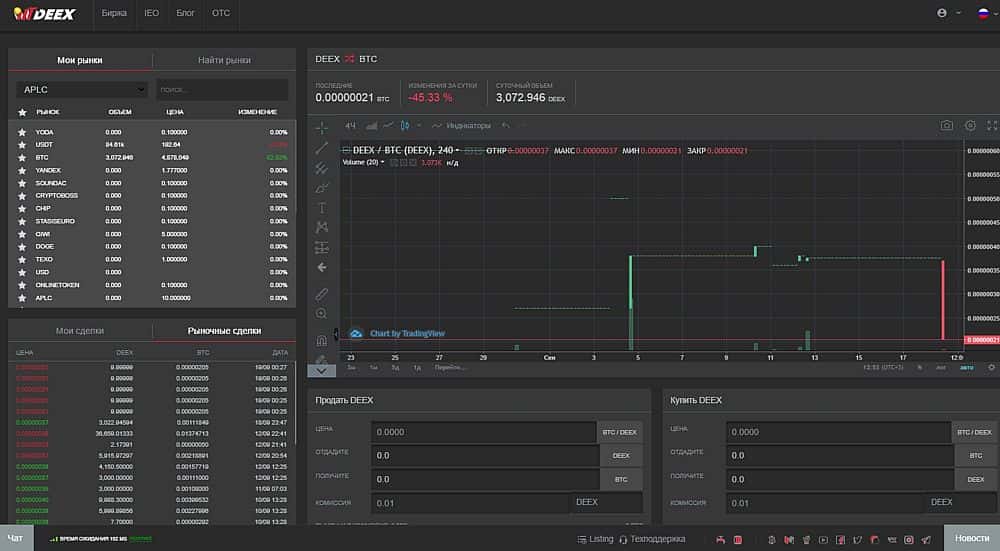The height and width of the screenshot is (551, 1000).
Task: Open the APLC market dropdown
Action: (x=81, y=90)
